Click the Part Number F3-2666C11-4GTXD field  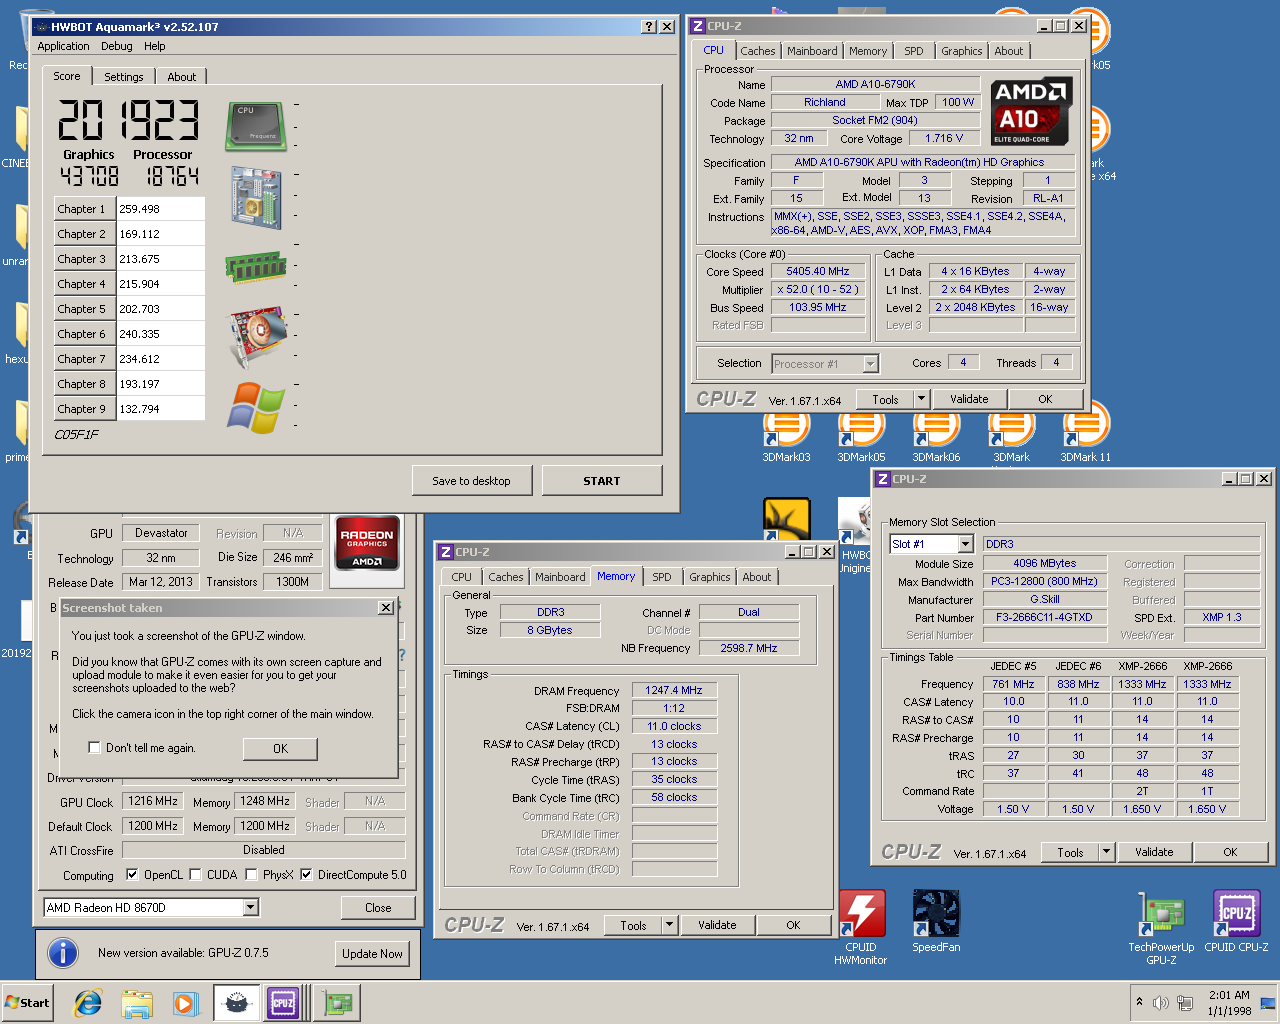point(1044,618)
